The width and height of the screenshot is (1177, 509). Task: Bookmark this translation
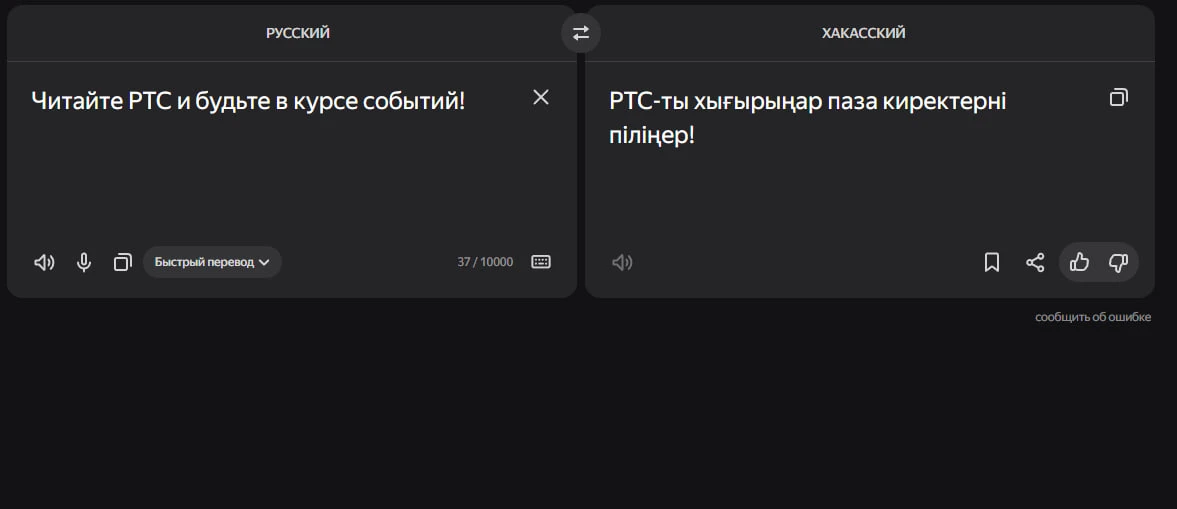tap(992, 263)
